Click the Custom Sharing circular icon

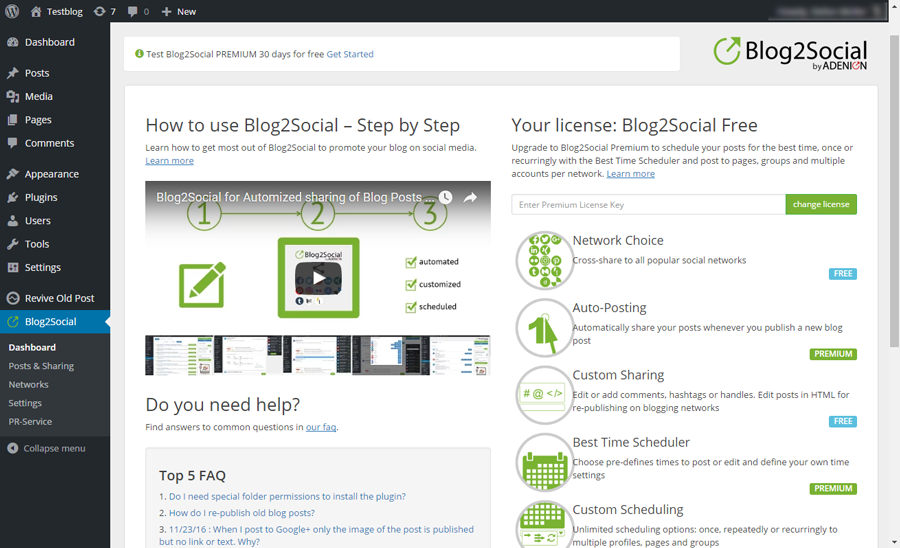(x=544, y=395)
